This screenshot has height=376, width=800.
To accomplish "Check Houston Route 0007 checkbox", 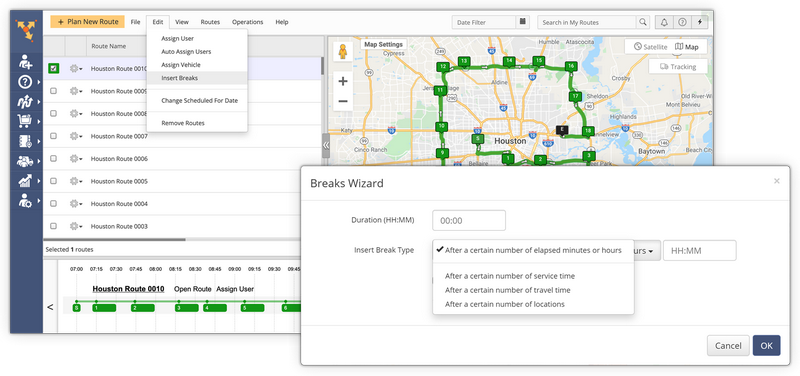I will [x=54, y=136].
